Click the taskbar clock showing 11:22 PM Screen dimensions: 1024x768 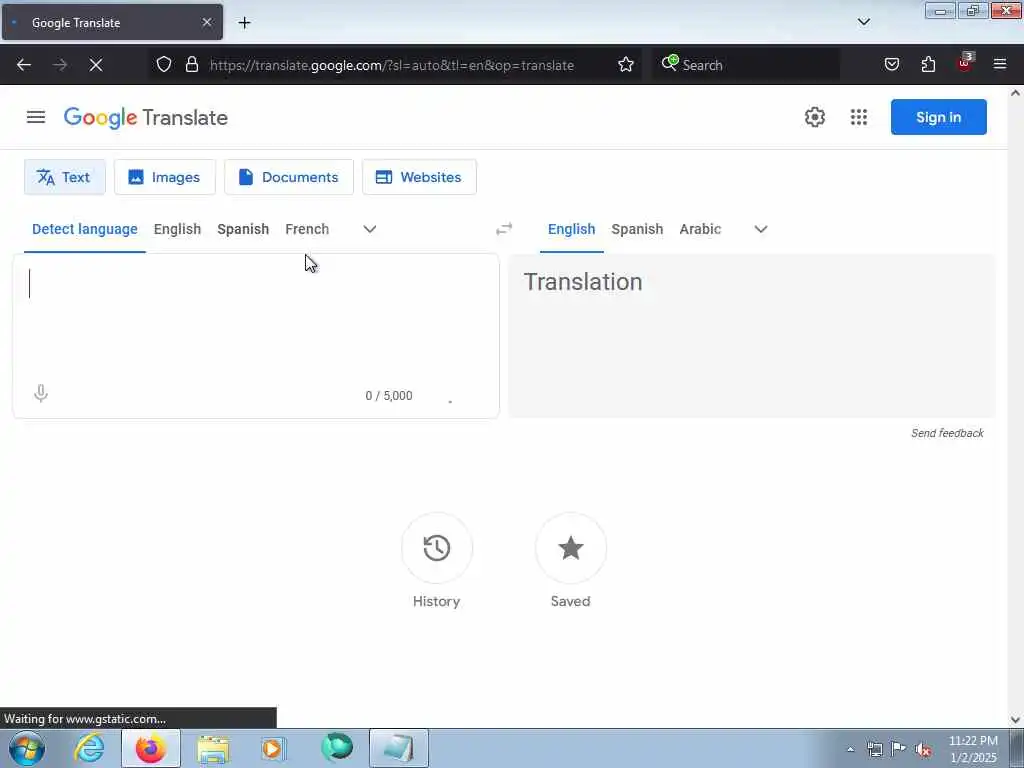973,749
